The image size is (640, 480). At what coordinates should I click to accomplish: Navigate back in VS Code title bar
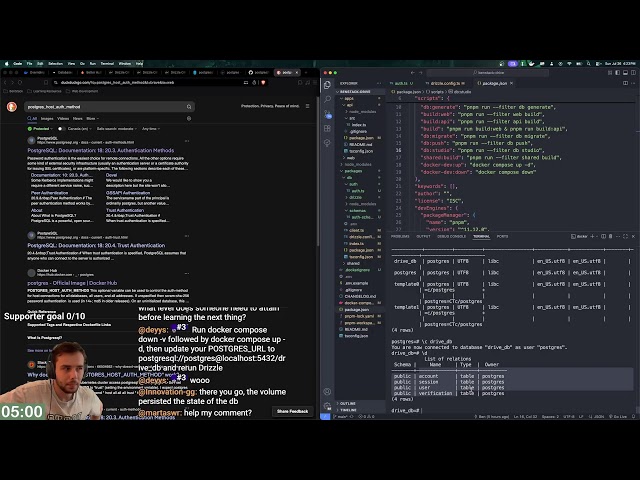click(413, 73)
